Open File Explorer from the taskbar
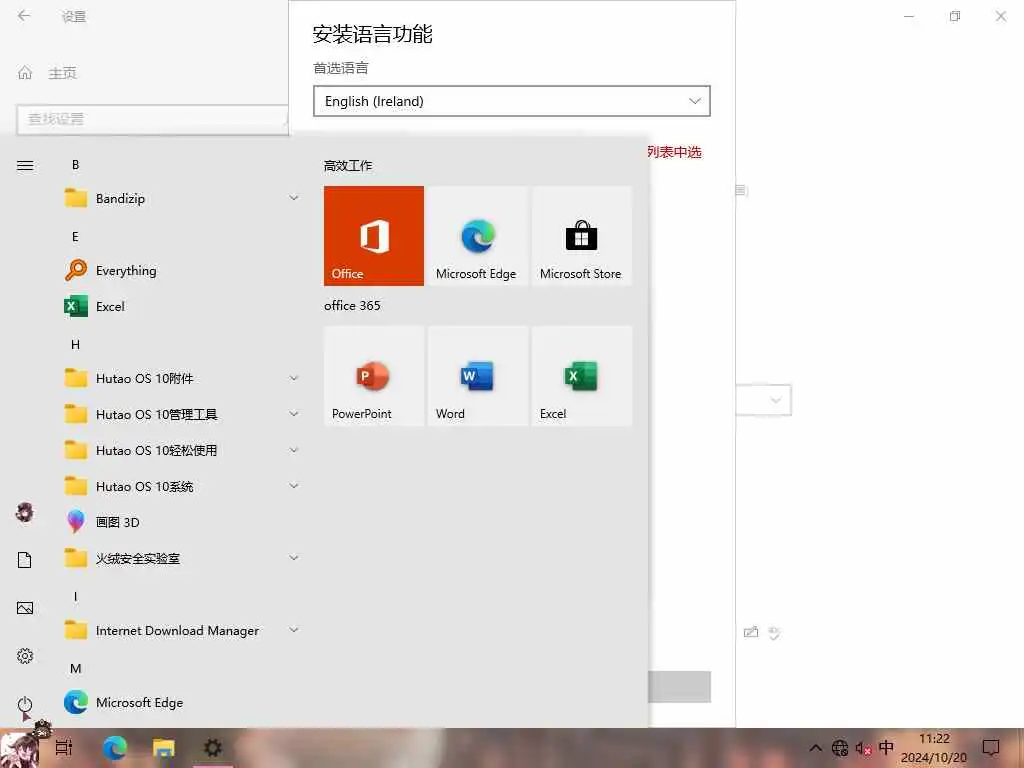This screenshot has width=1024, height=768. 163,748
